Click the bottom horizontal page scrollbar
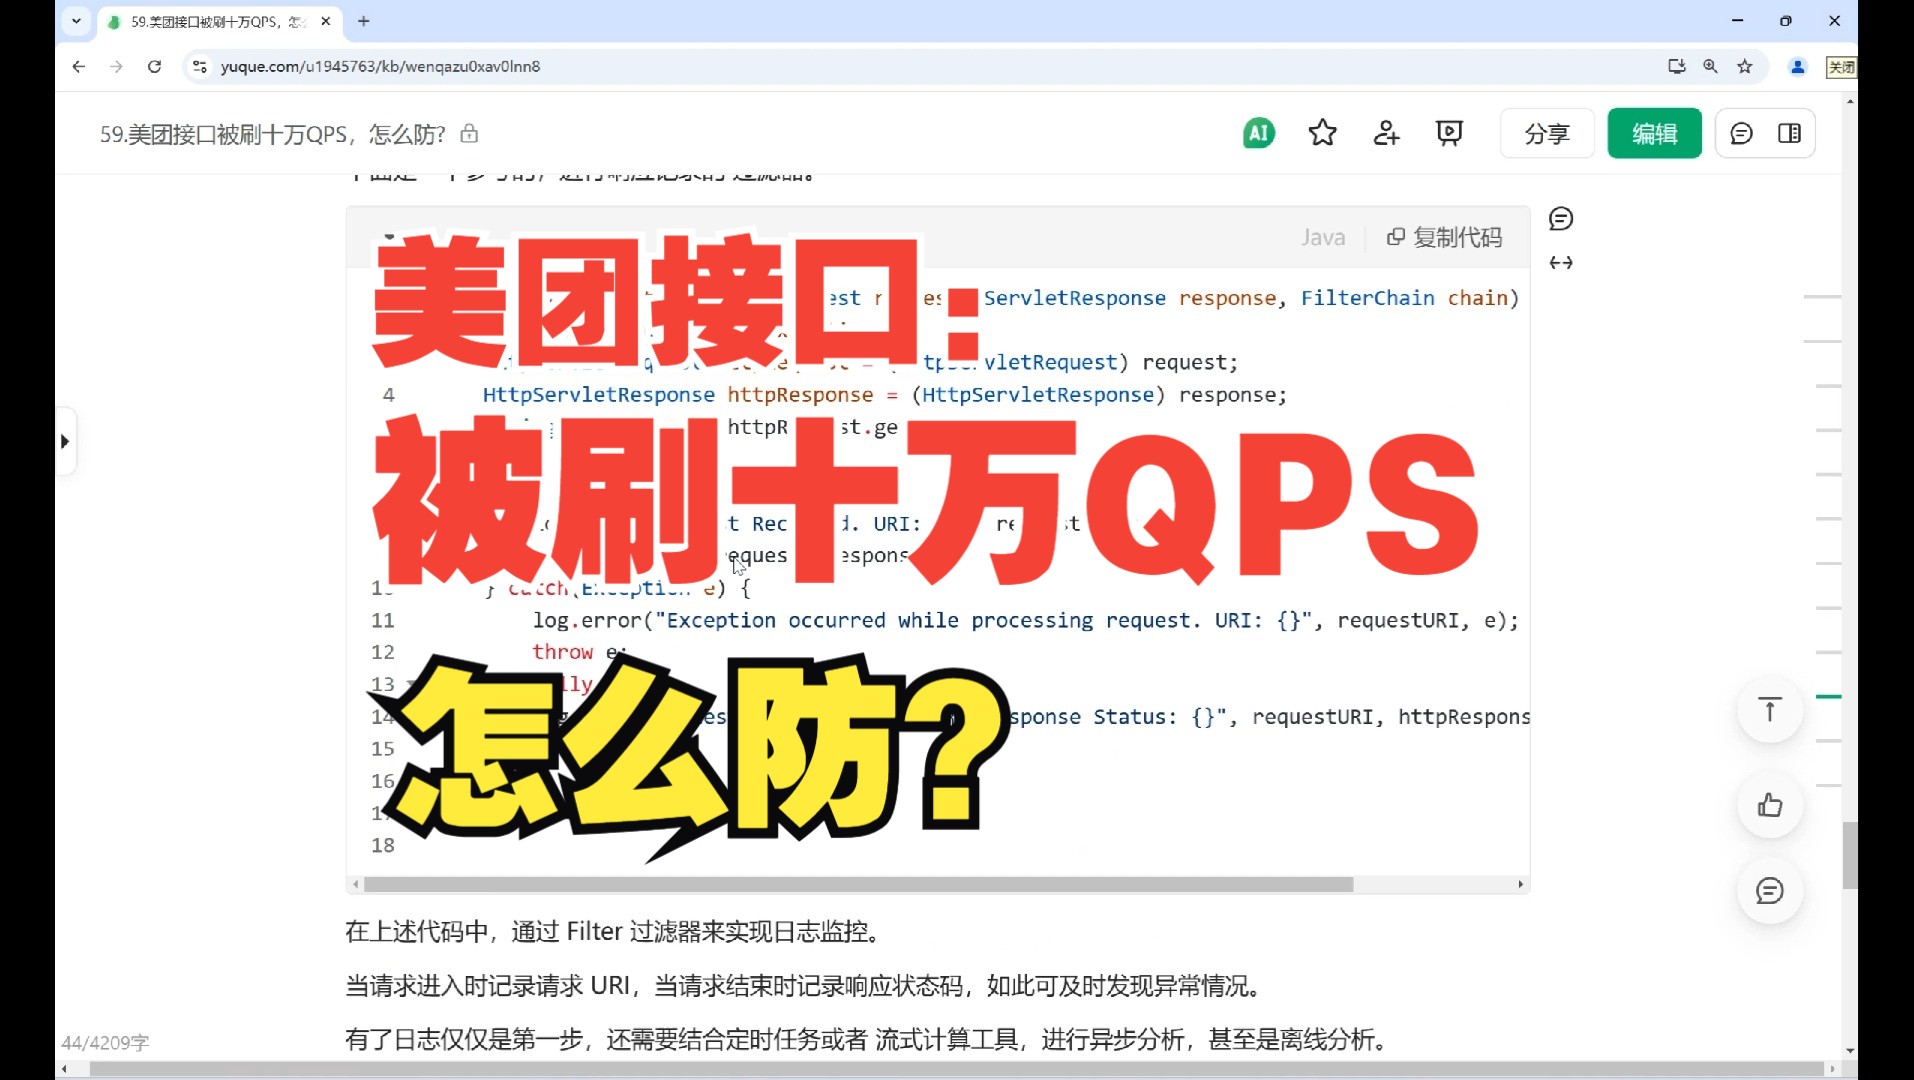The image size is (1914, 1080). 956,1069
